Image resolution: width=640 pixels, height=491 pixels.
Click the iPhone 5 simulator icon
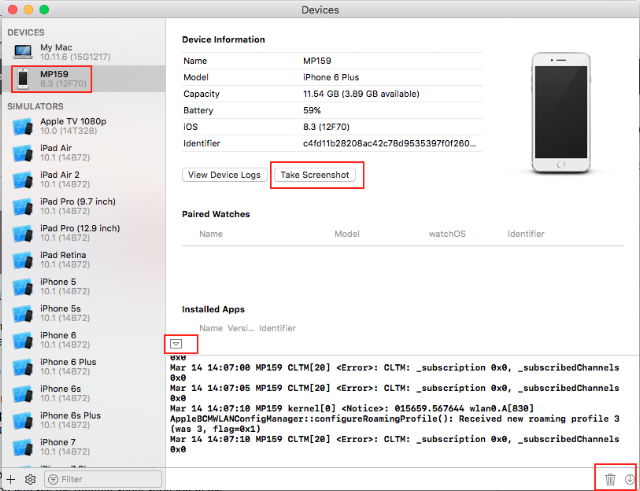[x=23, y=287]
